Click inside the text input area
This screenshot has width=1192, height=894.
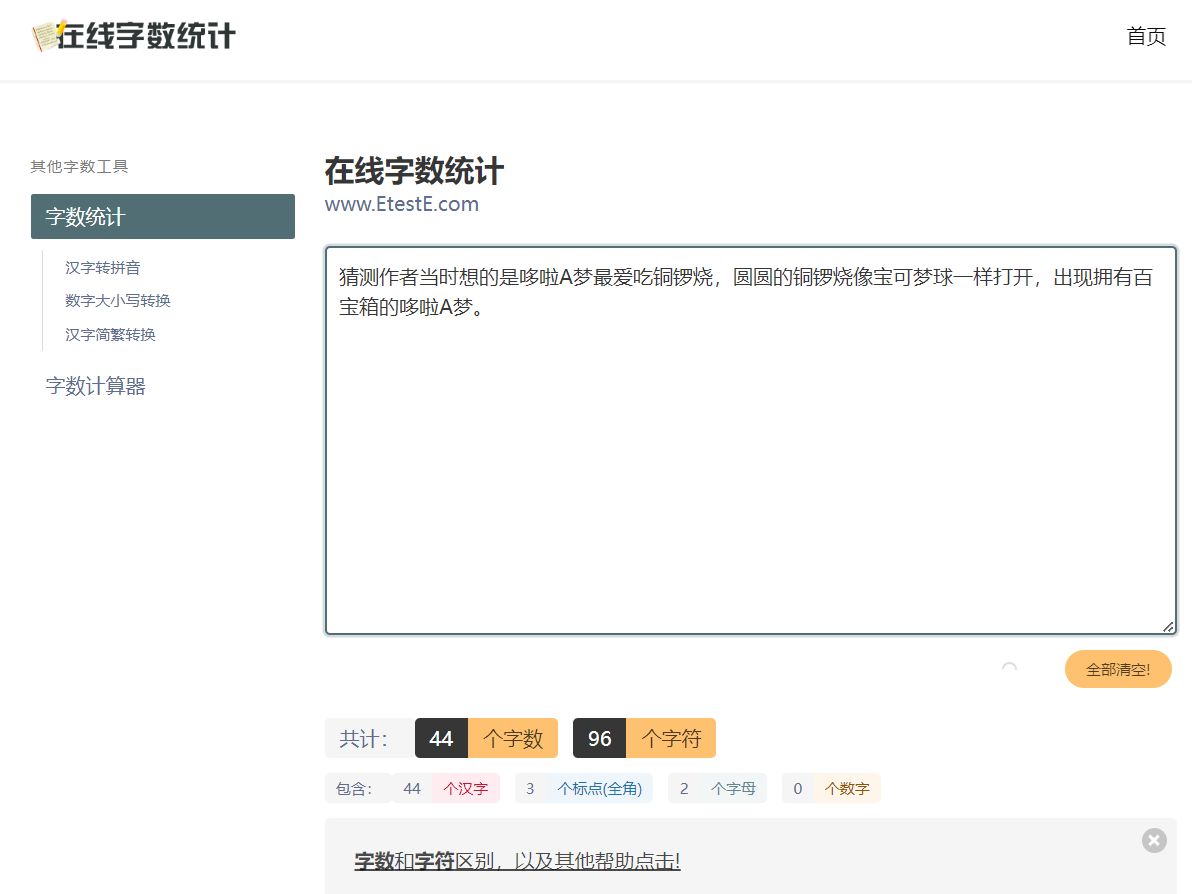pos(751,440)
